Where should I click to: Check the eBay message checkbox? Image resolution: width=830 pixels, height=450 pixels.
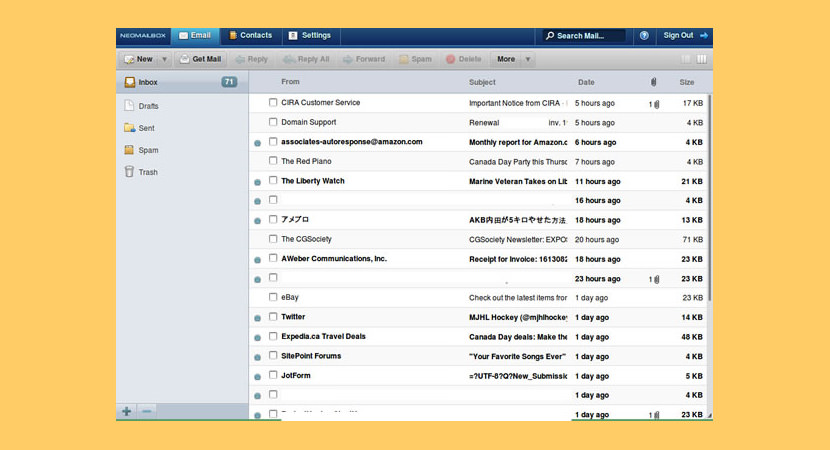coord(273,297)
